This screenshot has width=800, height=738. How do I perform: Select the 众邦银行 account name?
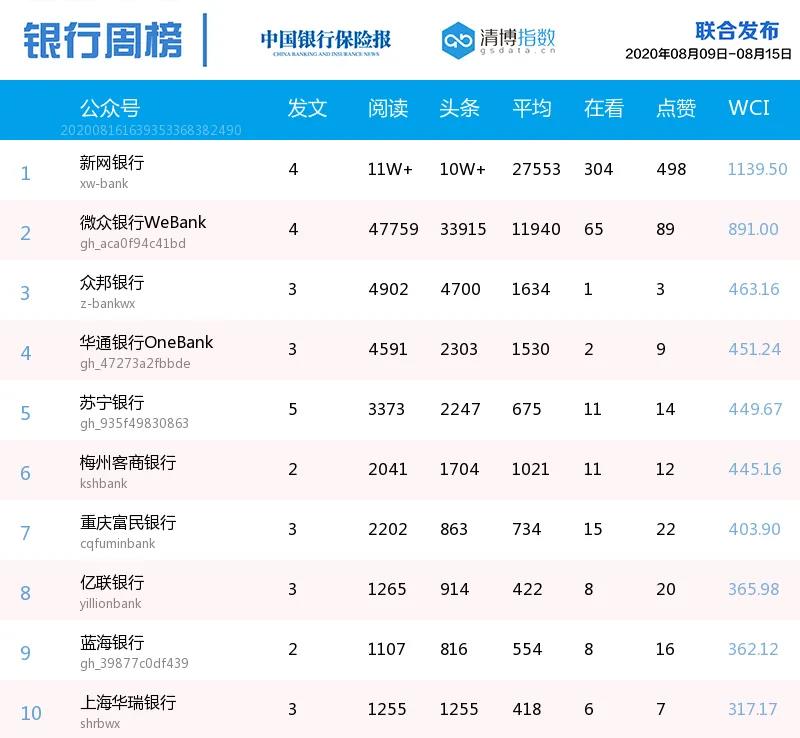[112, 282]
